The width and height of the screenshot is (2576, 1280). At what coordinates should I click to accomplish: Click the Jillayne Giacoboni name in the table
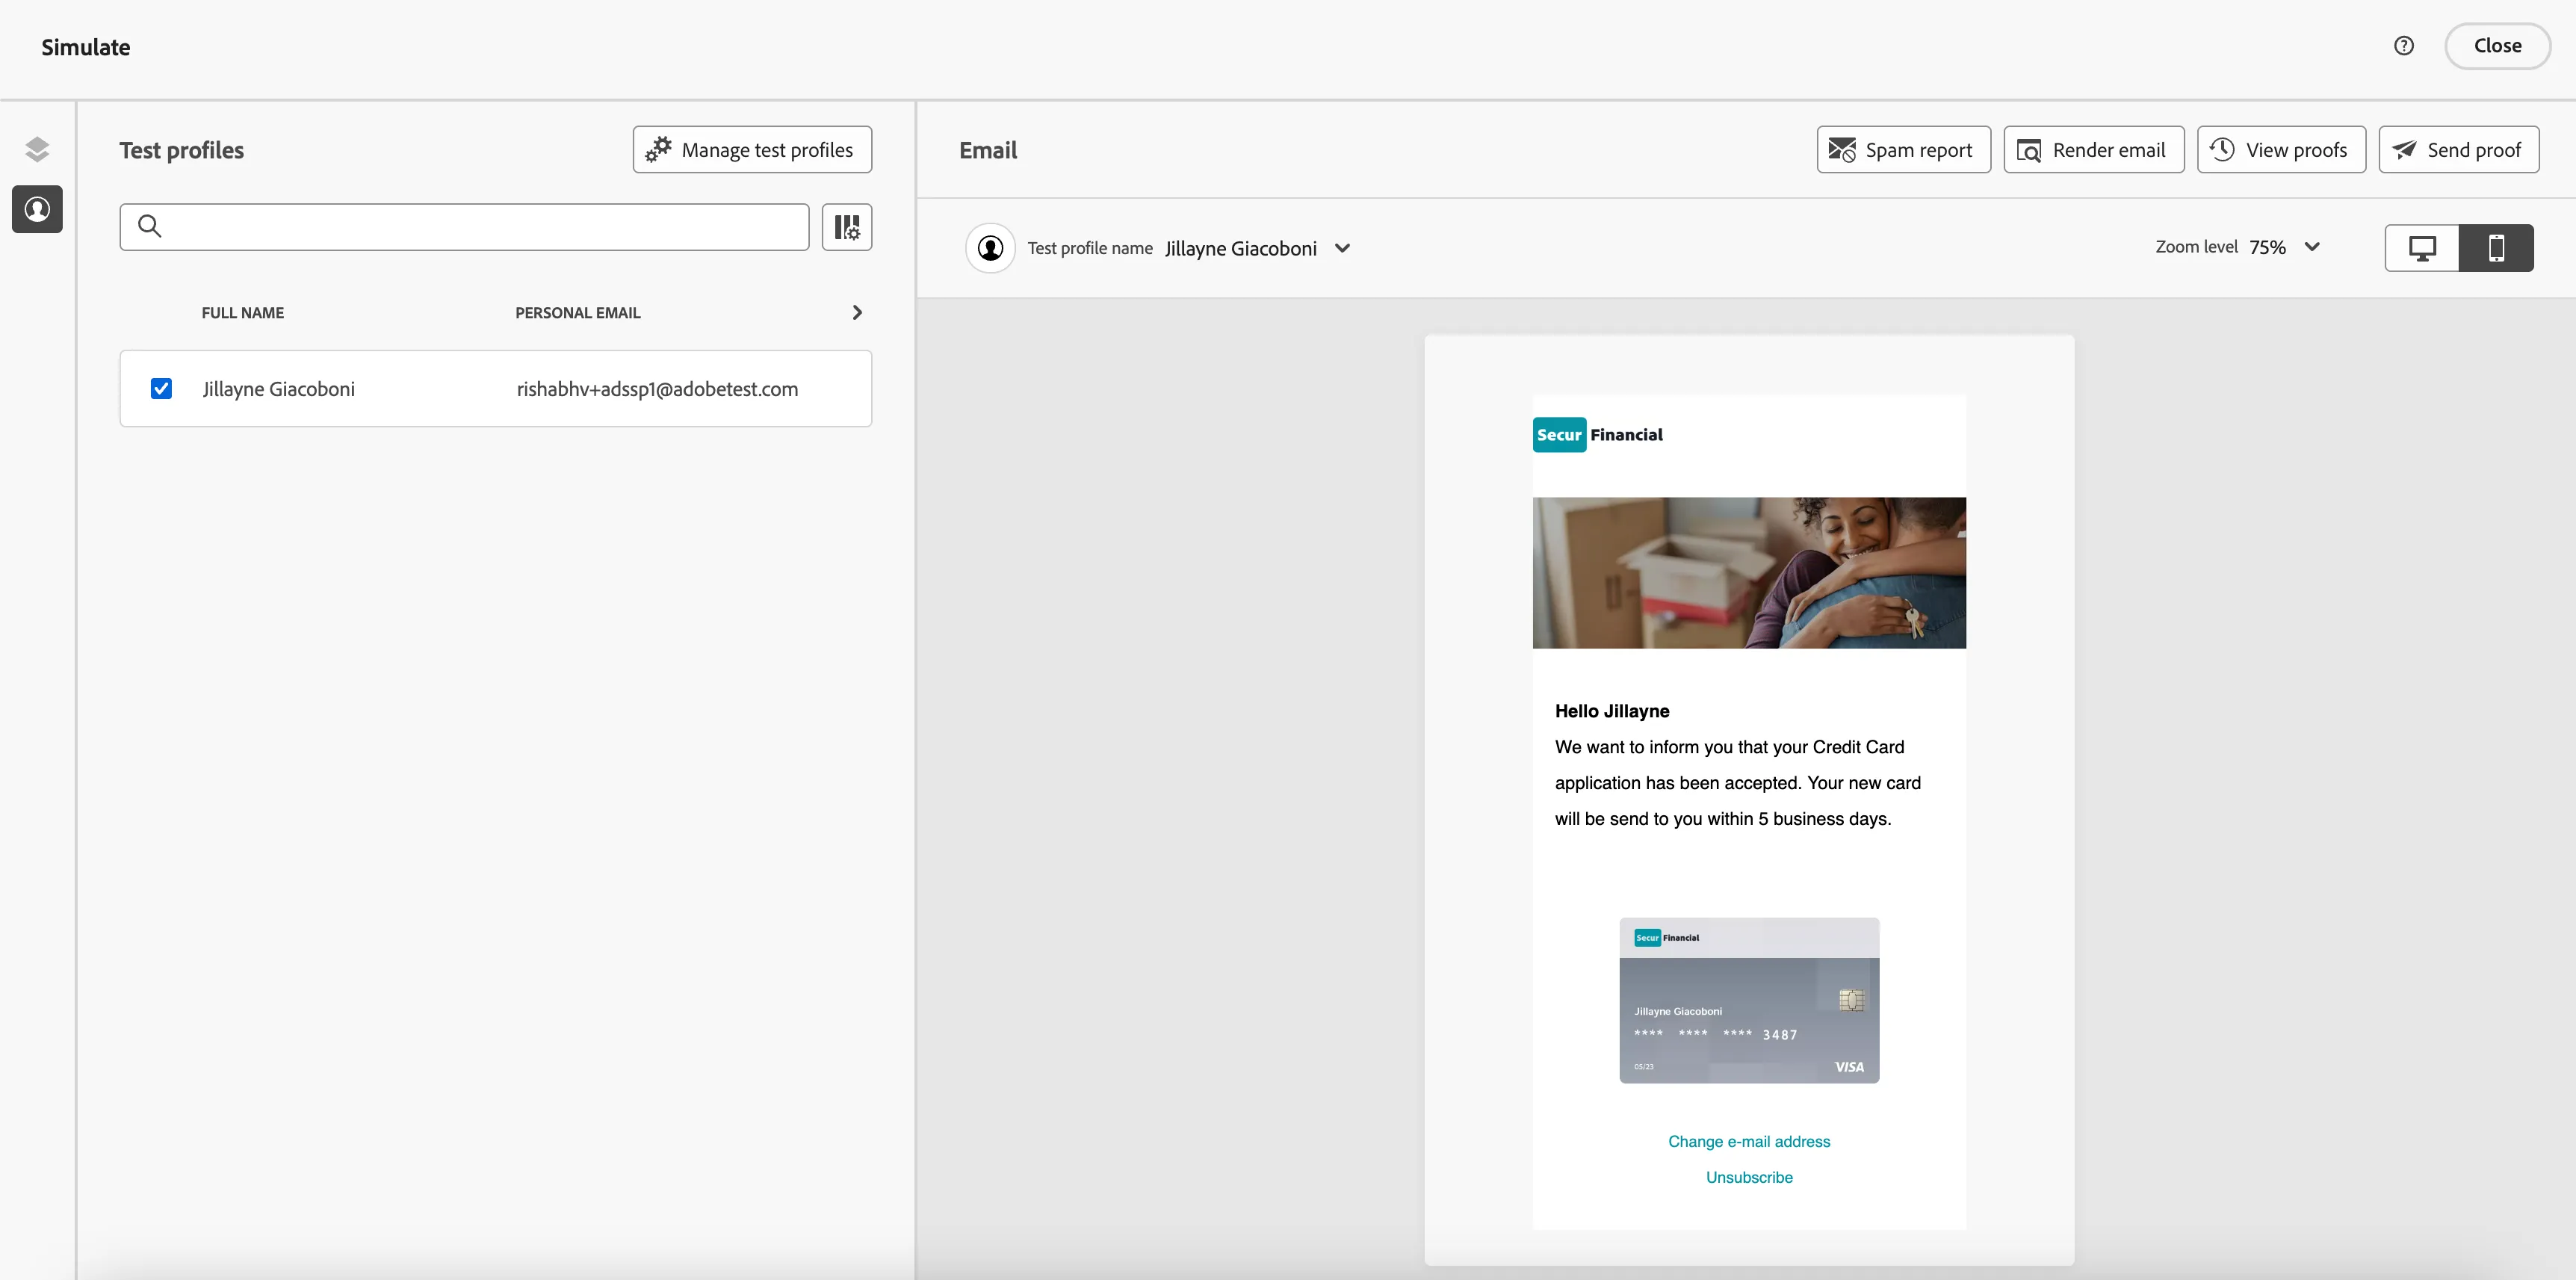(279, 389)
